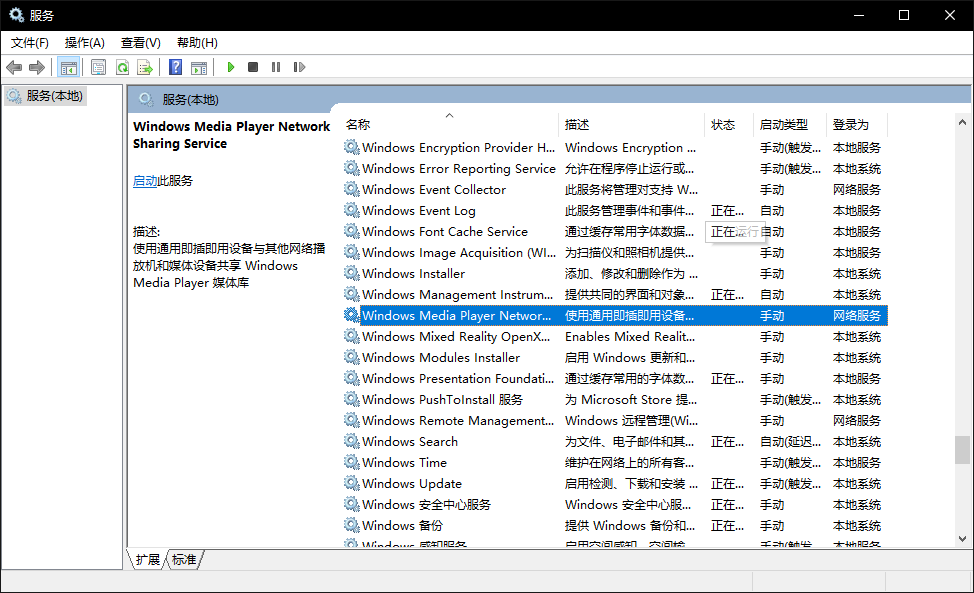The image size is (974, 593).
Task: Select the Windows Time service name
Action: (x=404, y=463)
